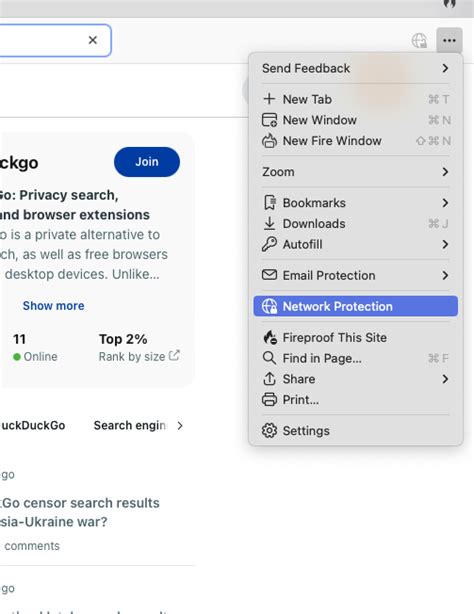Click the Bookmarks icon in the menu

269,202
